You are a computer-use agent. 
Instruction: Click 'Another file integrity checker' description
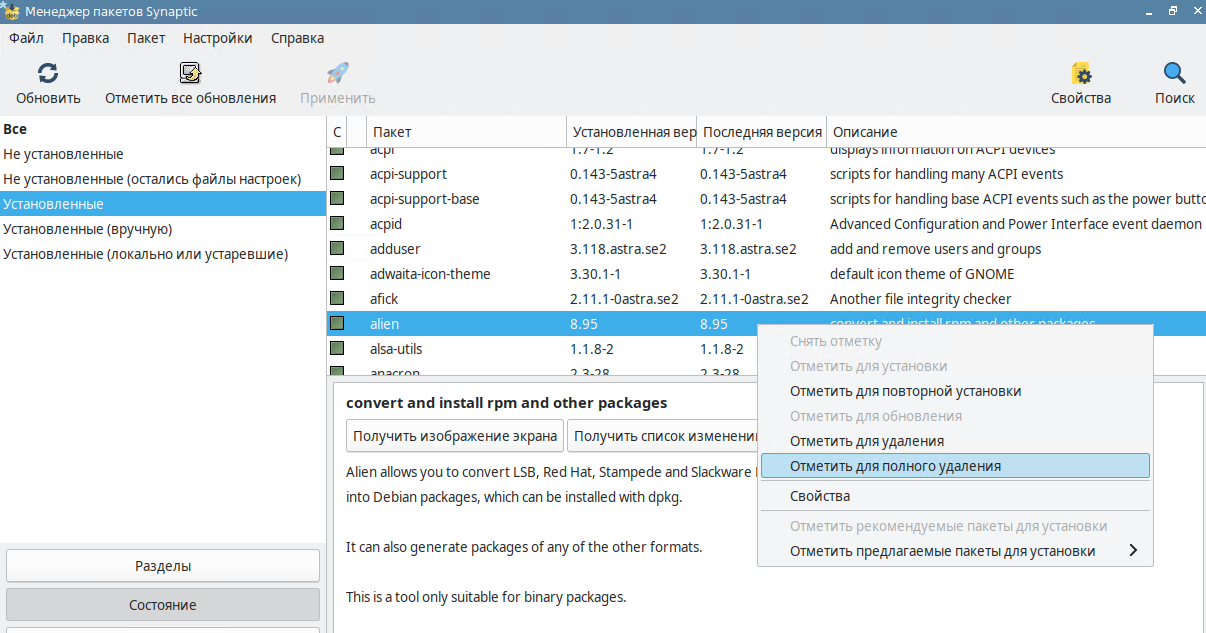[920, 299]
